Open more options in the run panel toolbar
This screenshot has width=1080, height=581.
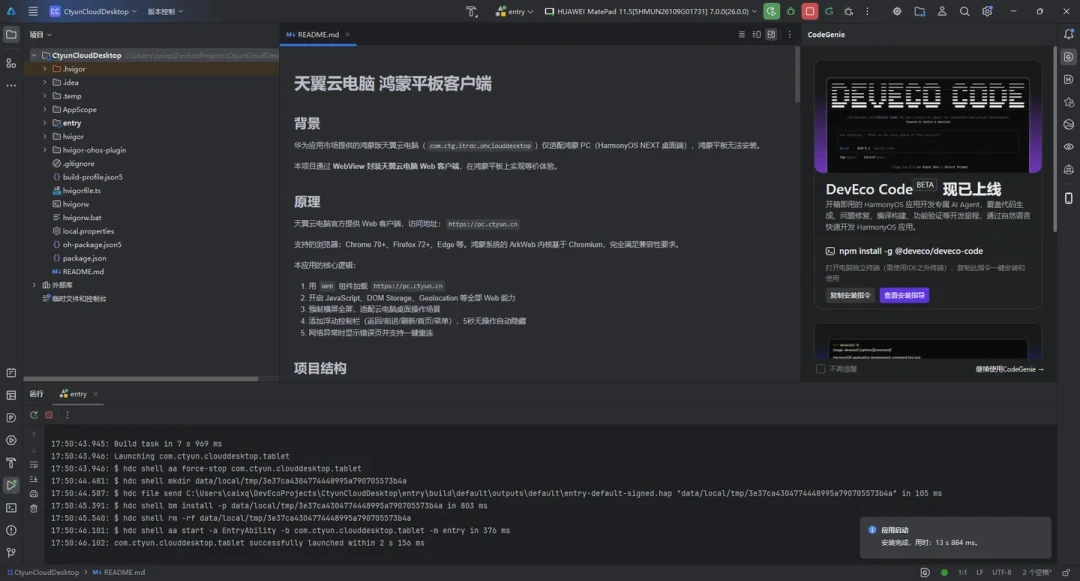pyautogui.click(x=67, y=415)
